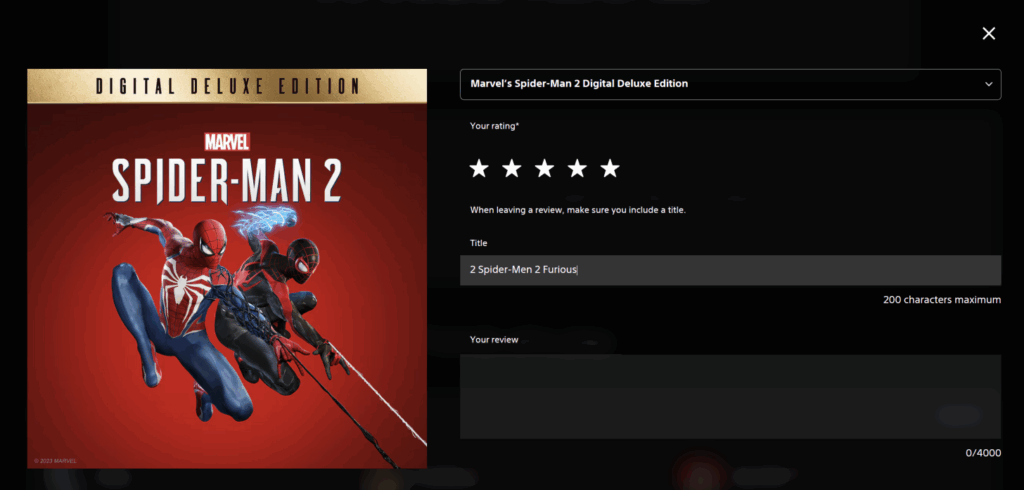Choose the fourth rating star
1024x490 pixels.
(577, 169)
